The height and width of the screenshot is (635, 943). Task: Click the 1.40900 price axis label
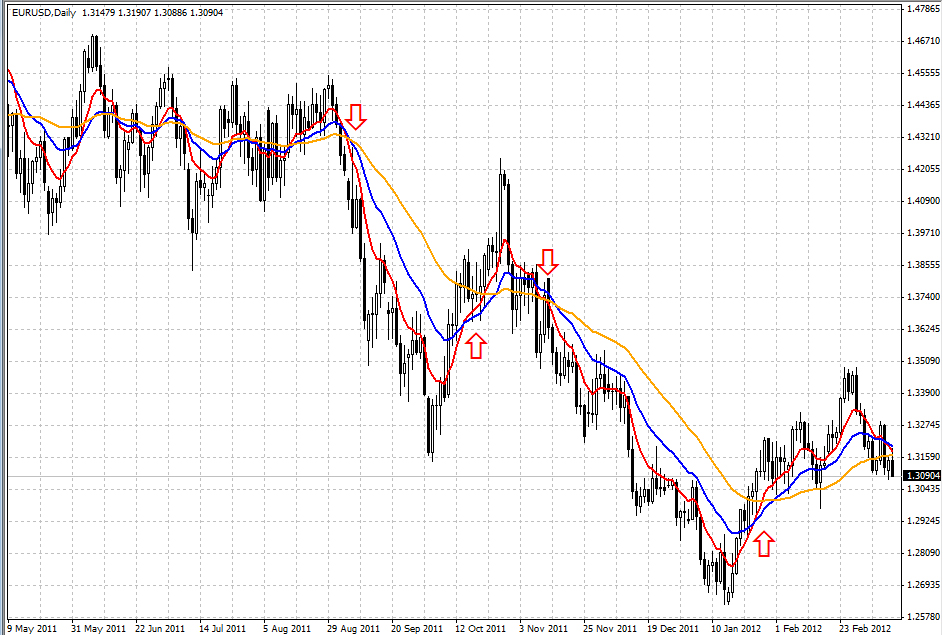tap(921, 201)
